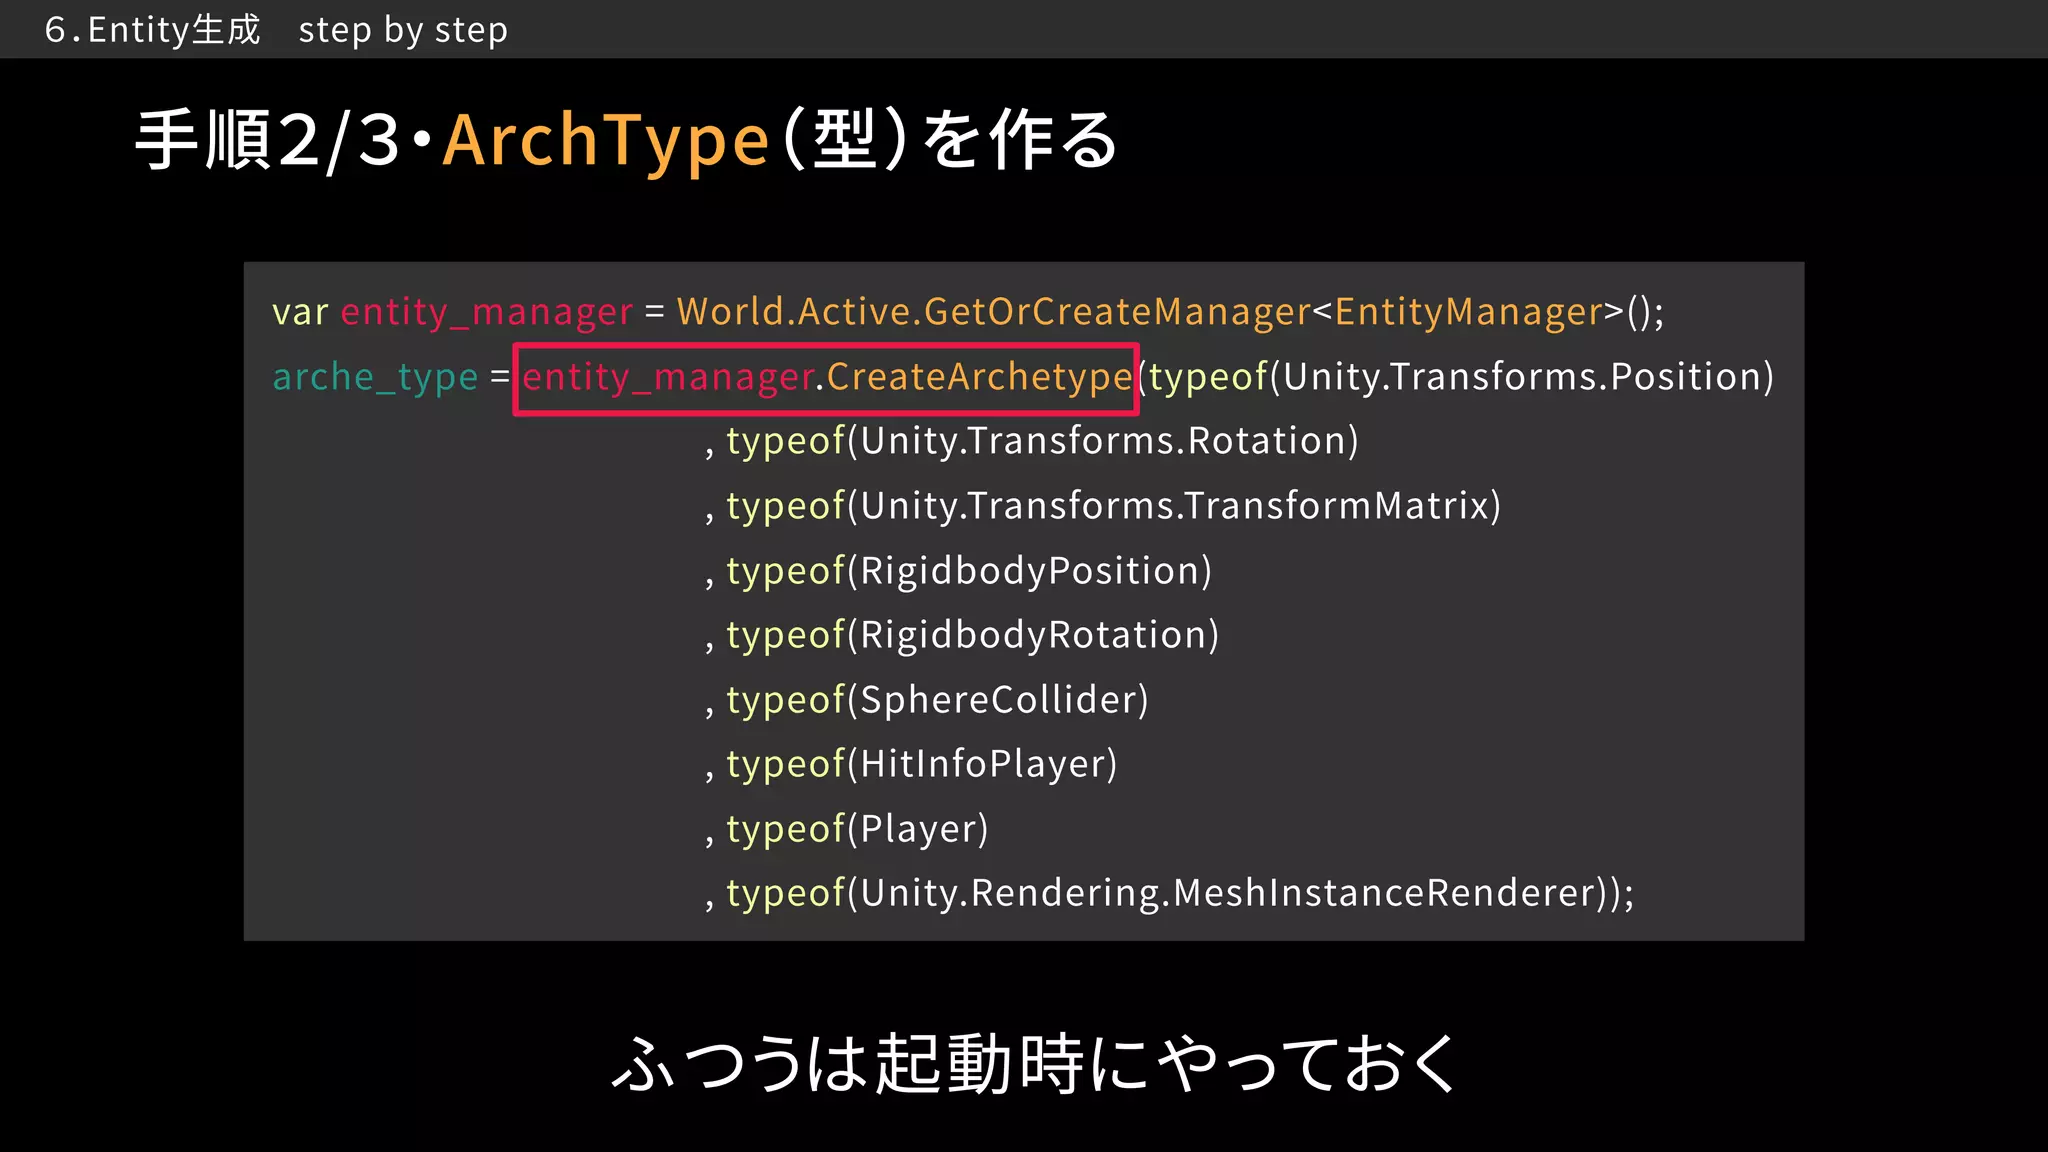Click the footer caption 'ふつうは起動時にやっておく'

point(1034,1063)
